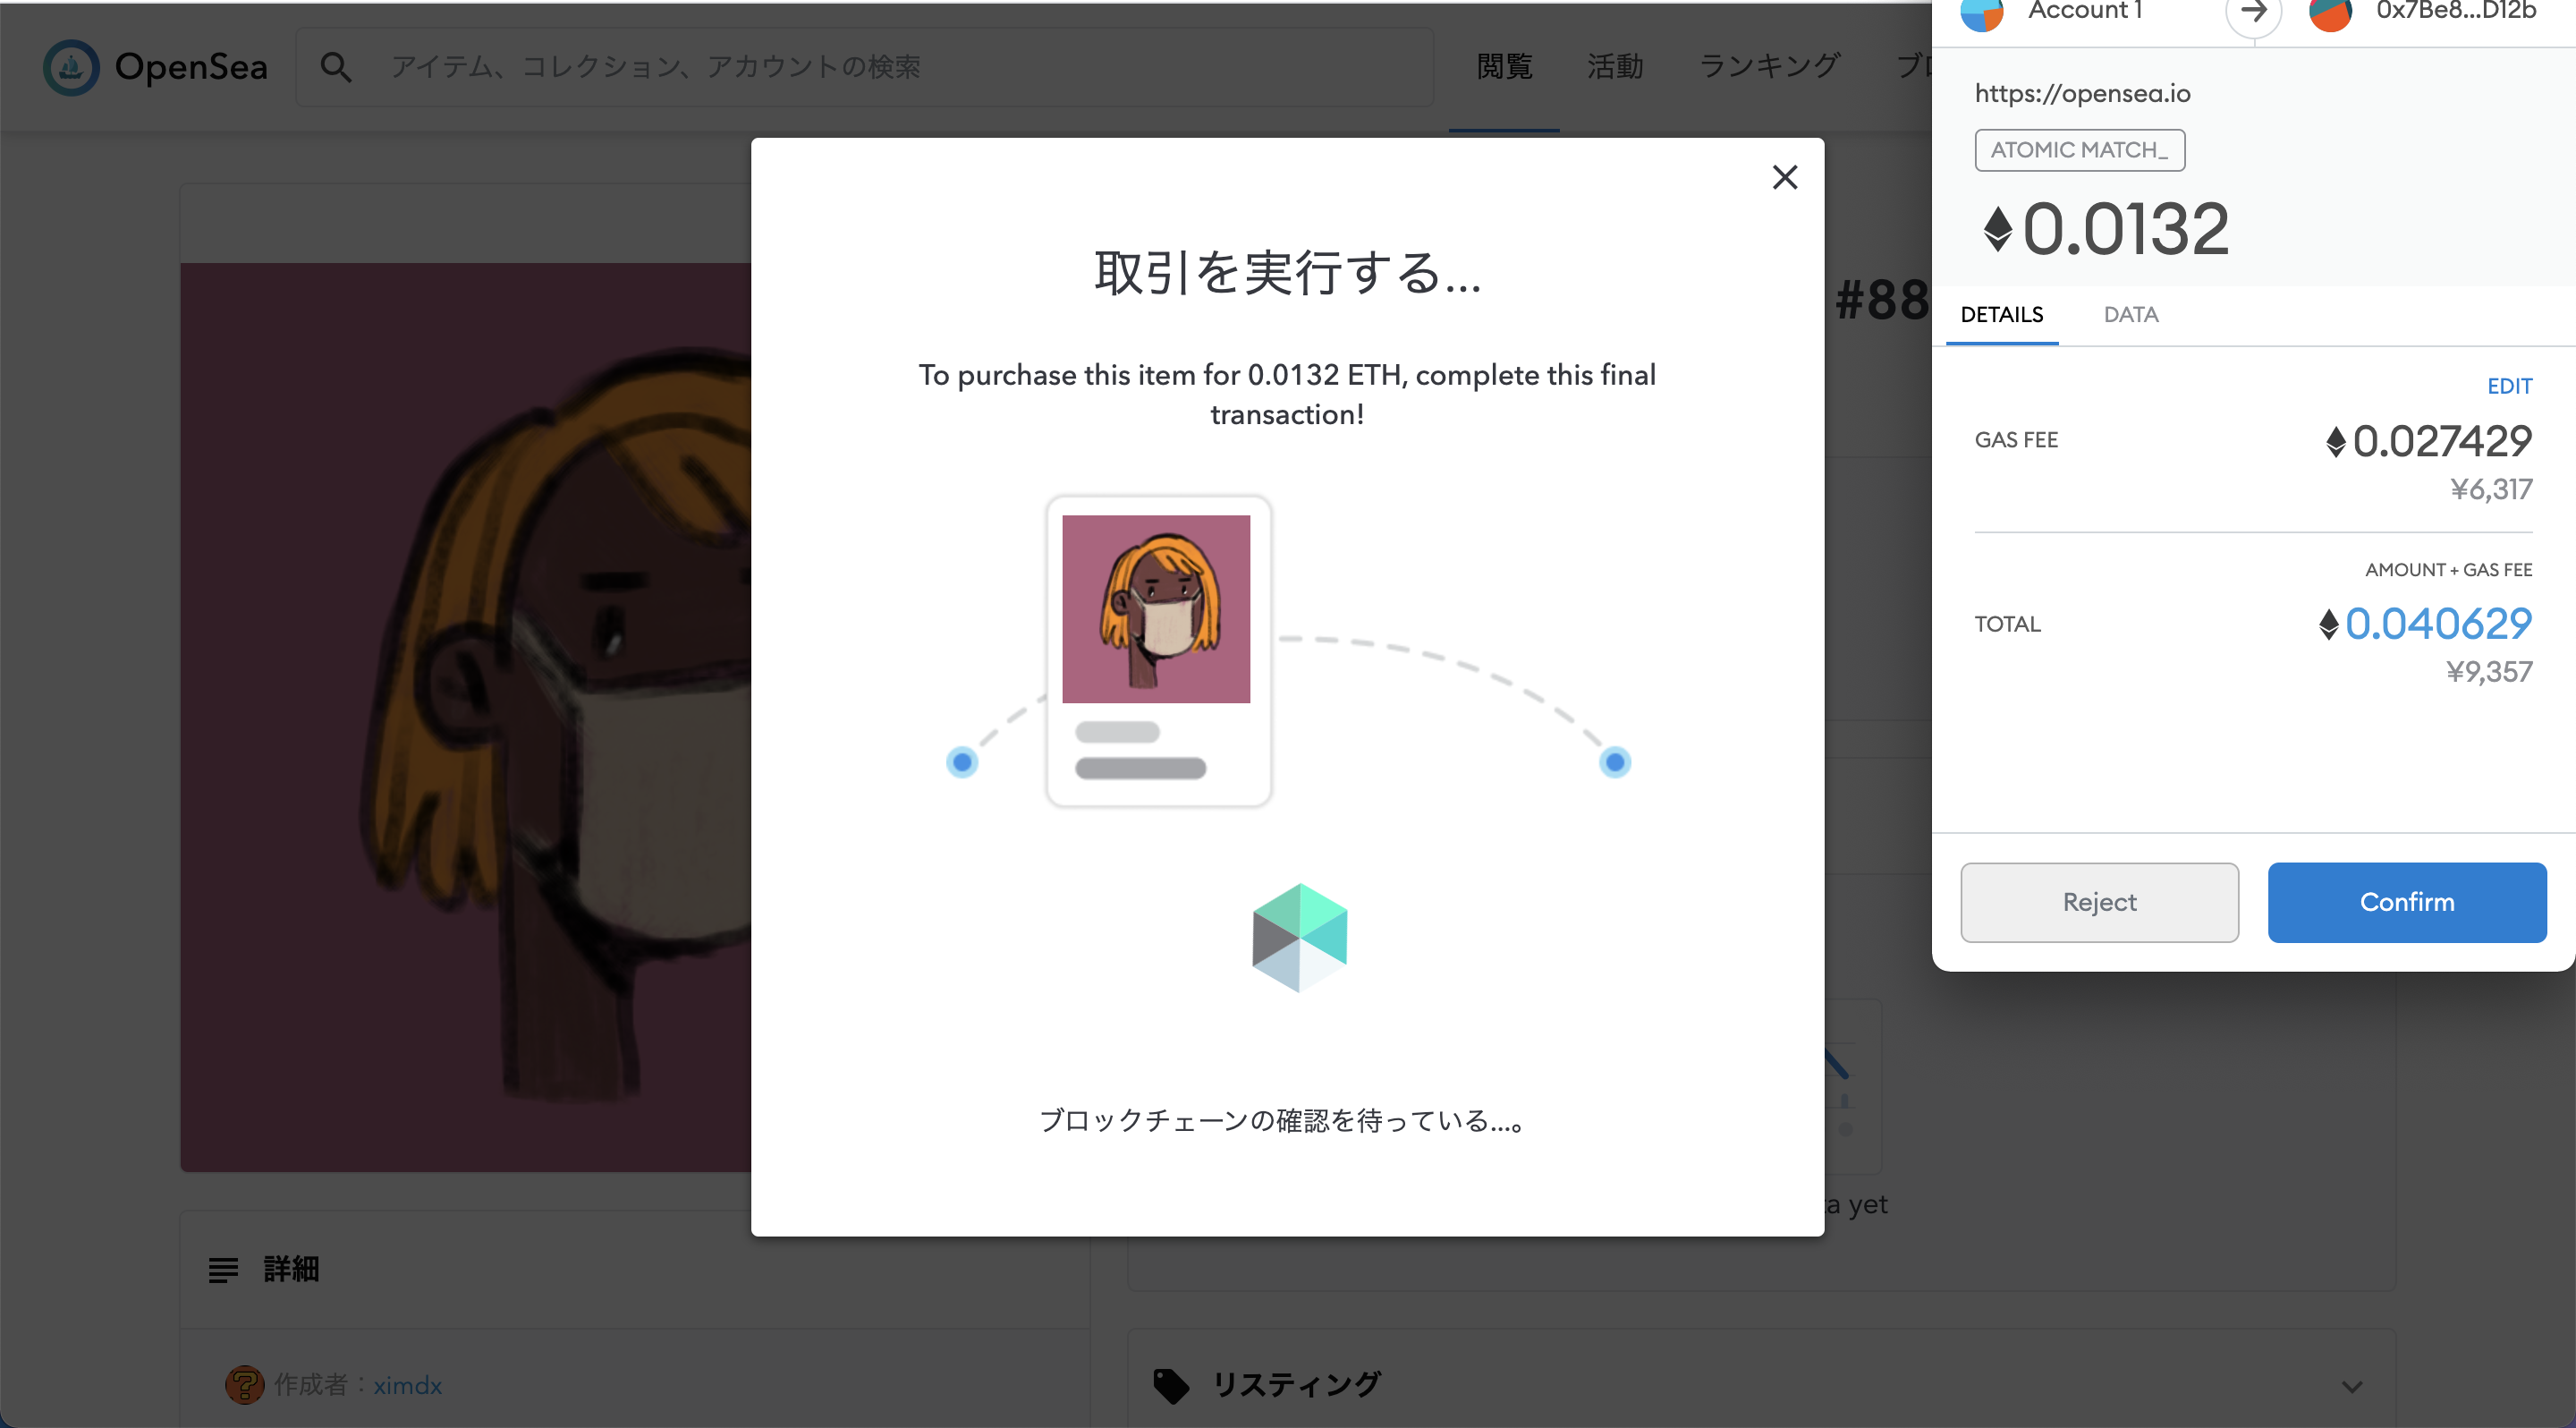Click the 0x7Be8...D12b recipient avatar
The width and height of the screenshot is (2576, 1428).
(2329, 12)
